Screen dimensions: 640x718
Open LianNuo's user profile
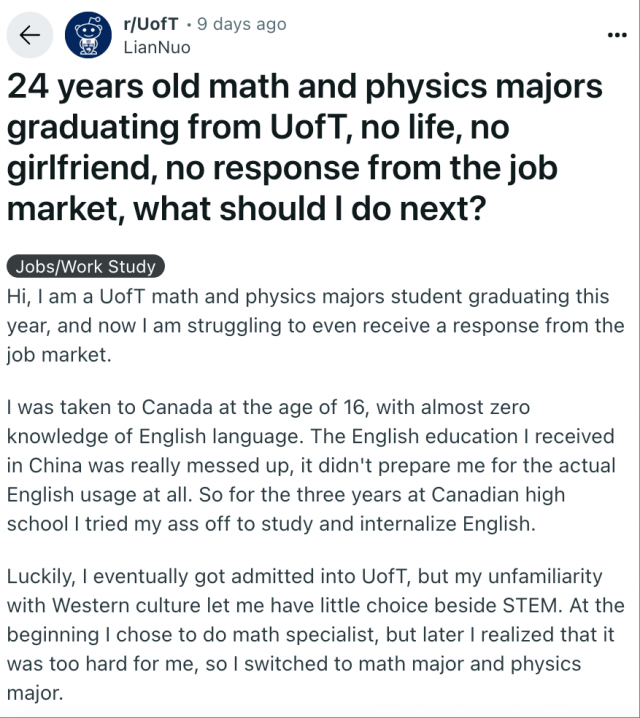click(x=155, y=47)
